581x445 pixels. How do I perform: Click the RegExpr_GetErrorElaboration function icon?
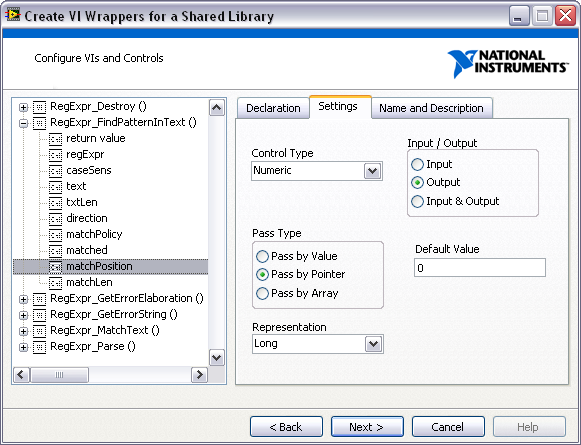click(x=39, y=299)
